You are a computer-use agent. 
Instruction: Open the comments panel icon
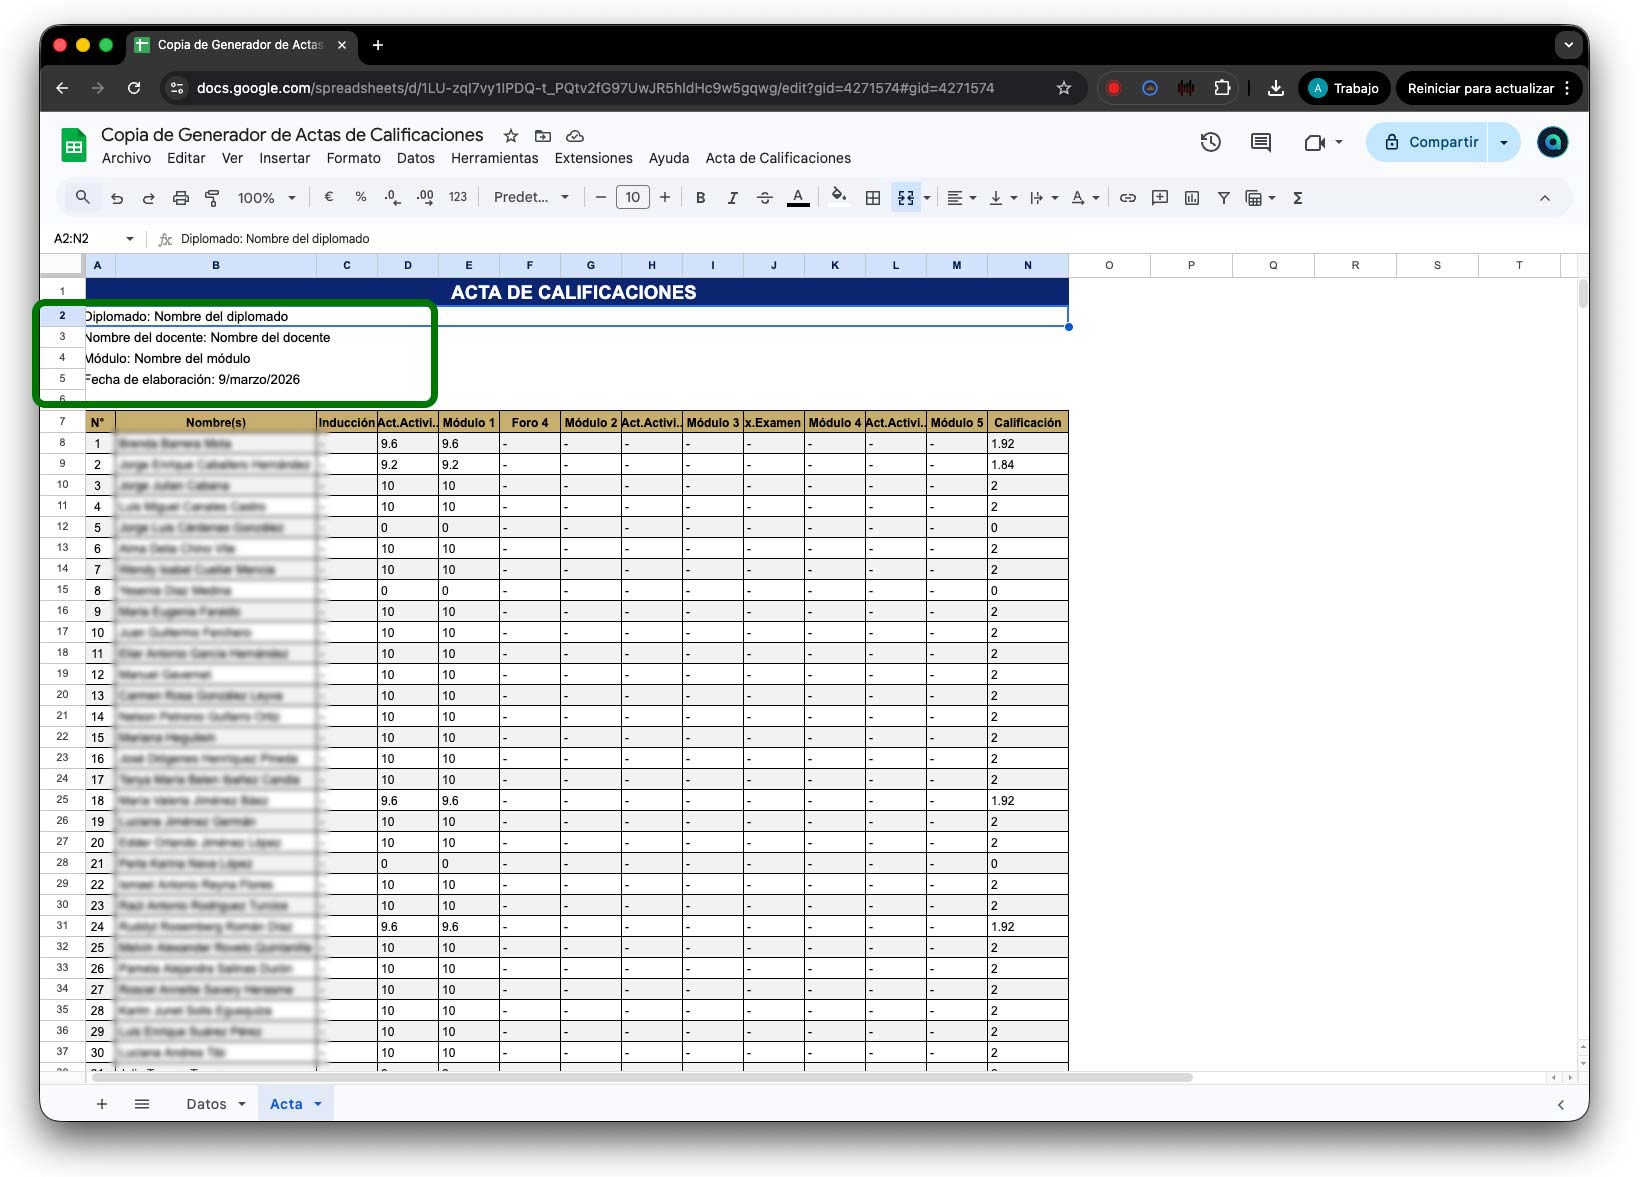1260,142
